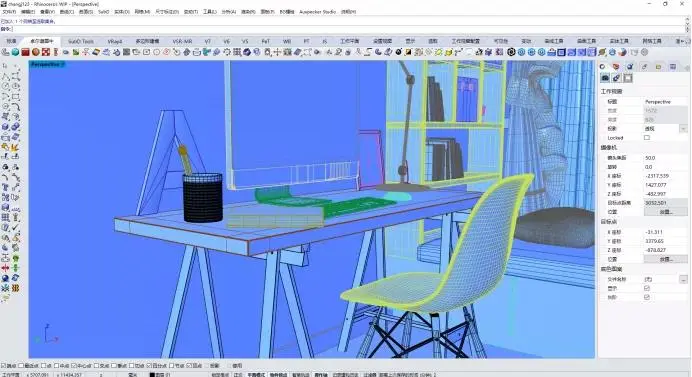This screenshot has width=692, height=377.
Task: Click the camera Y field showing 1427.077
Action: [666, 185]
